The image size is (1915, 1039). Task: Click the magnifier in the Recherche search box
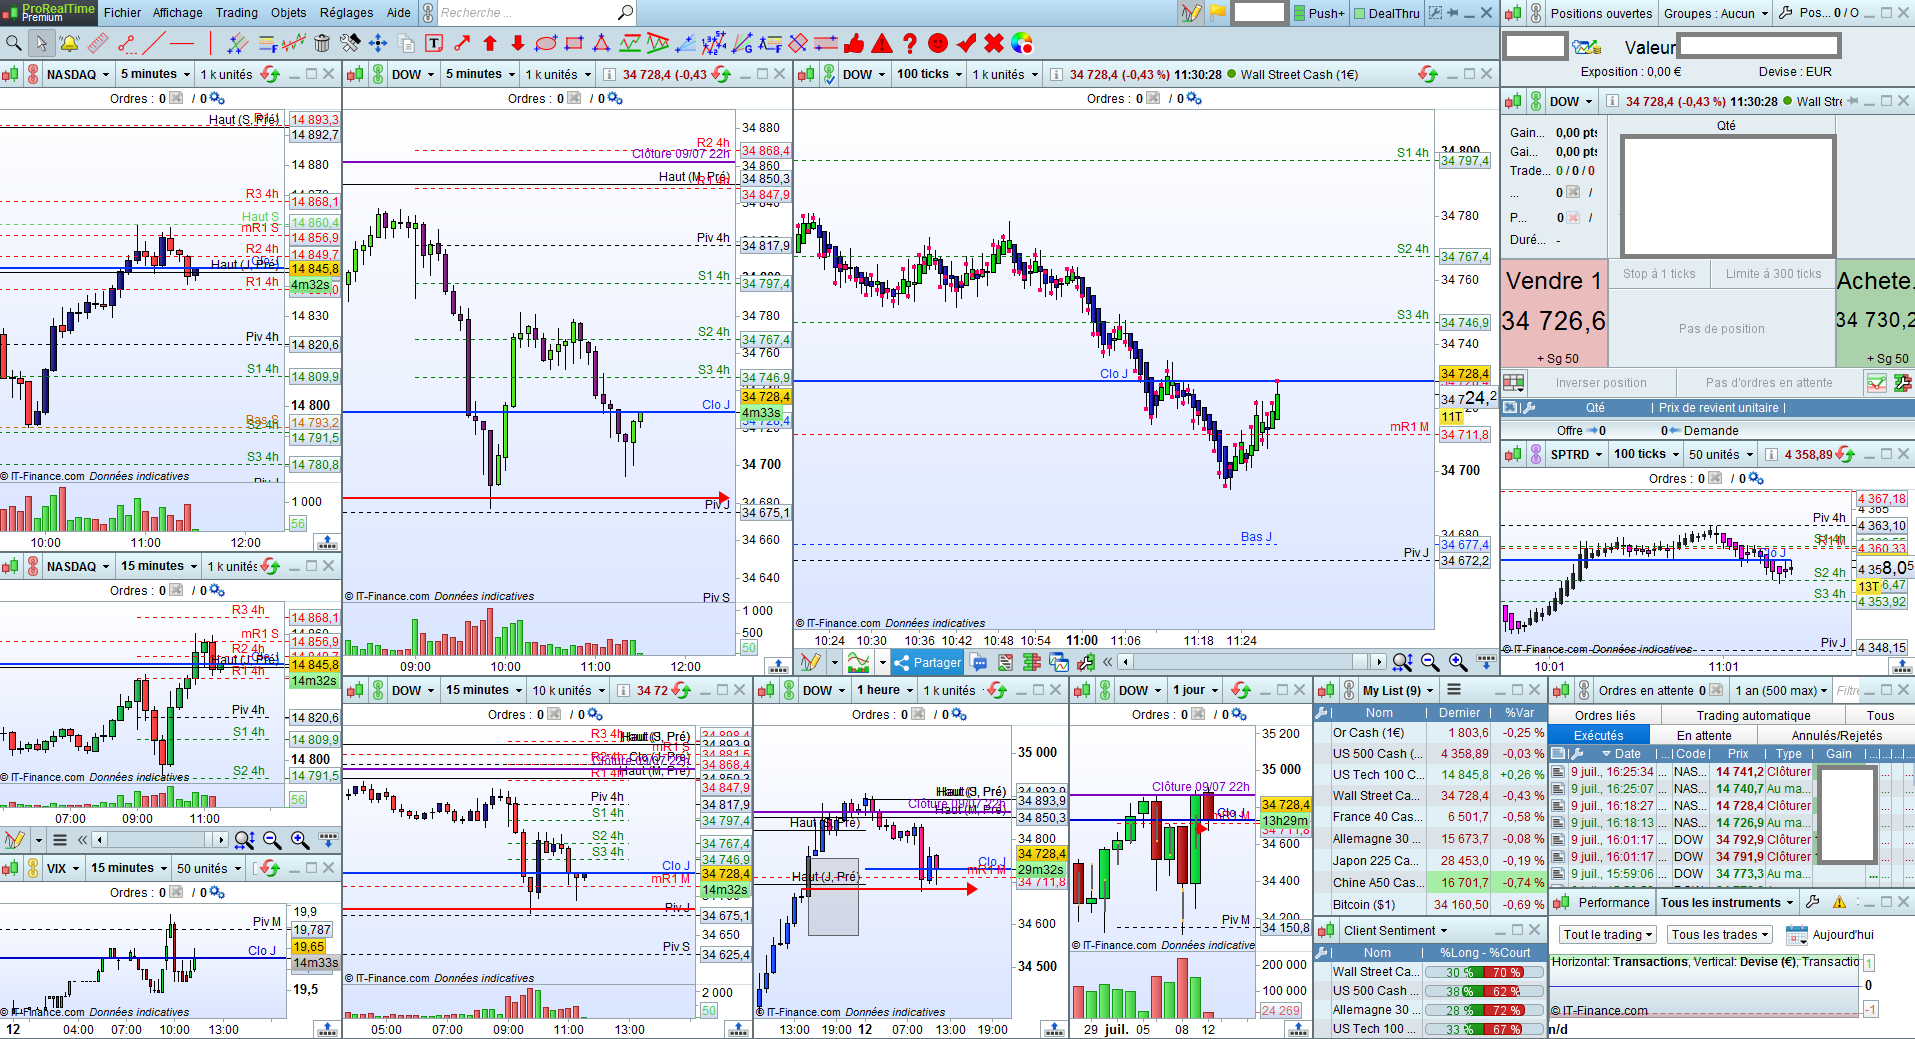click(625, 13)
